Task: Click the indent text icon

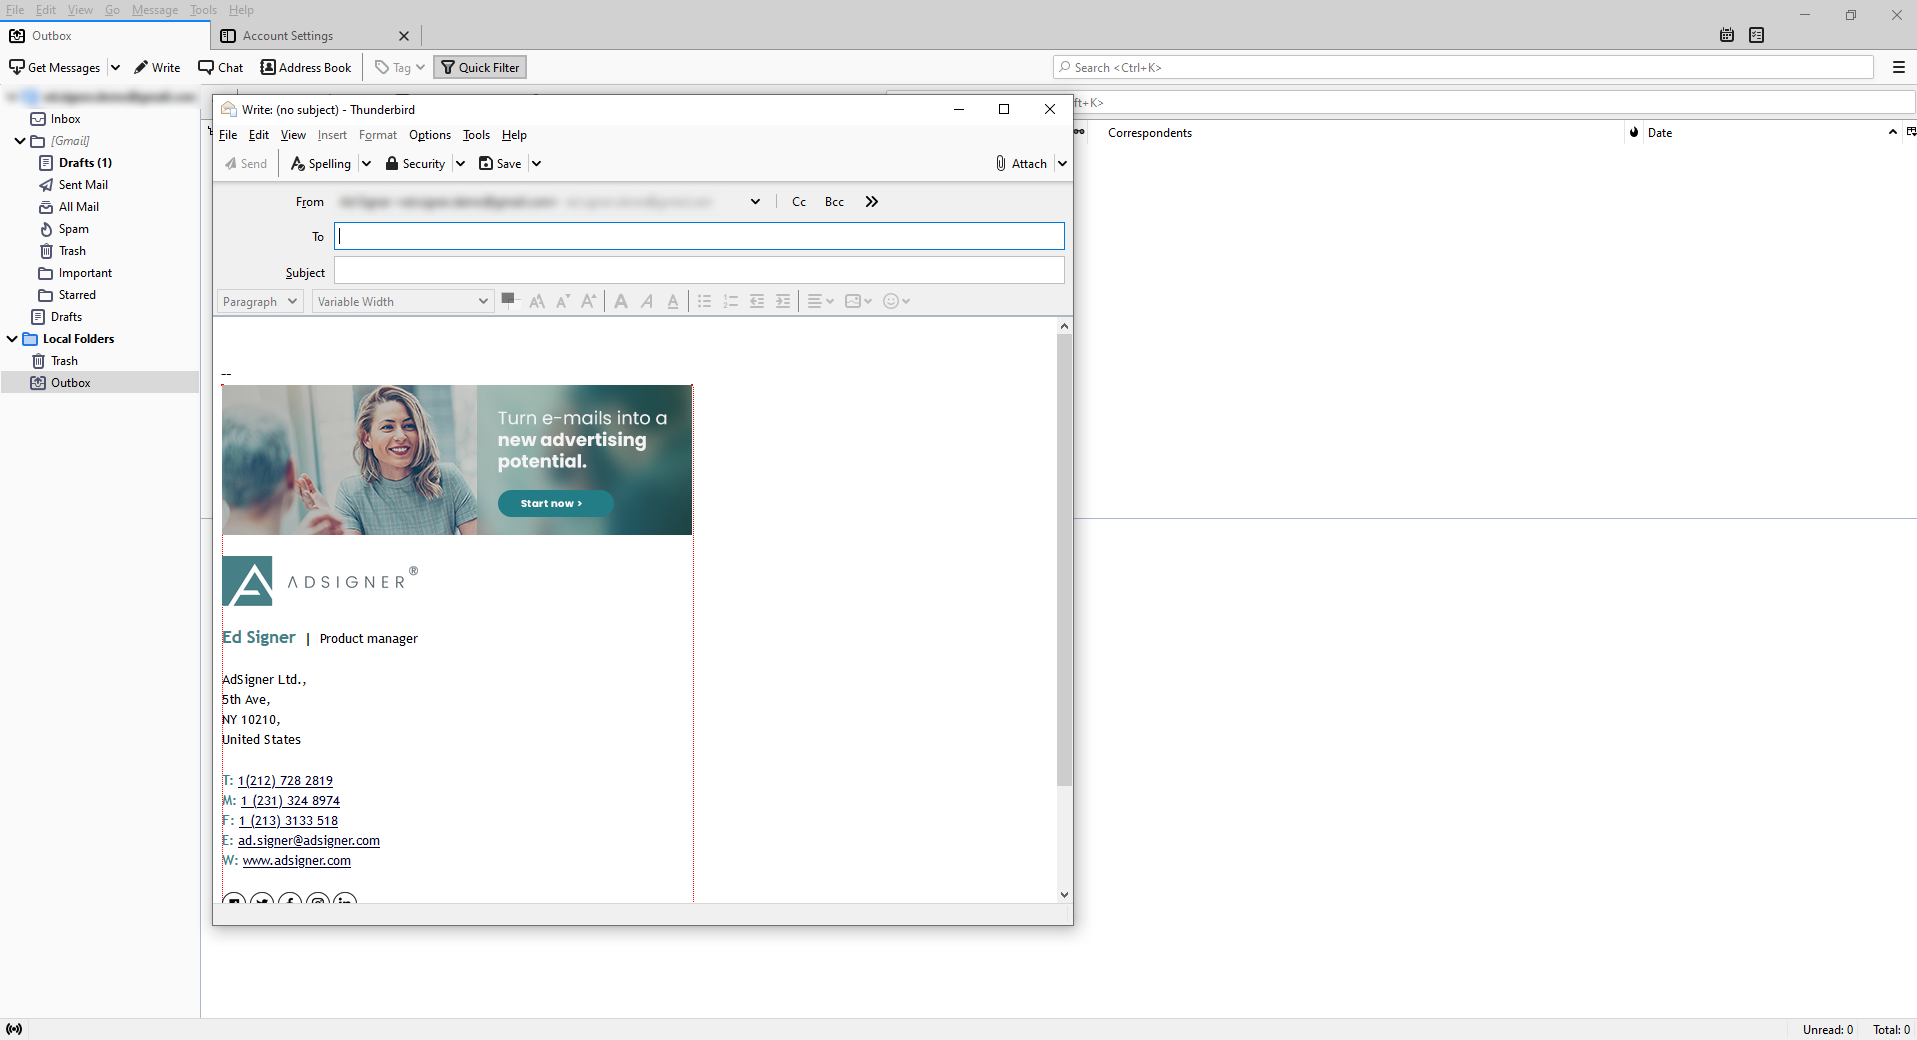Action: tap(783, 301)
